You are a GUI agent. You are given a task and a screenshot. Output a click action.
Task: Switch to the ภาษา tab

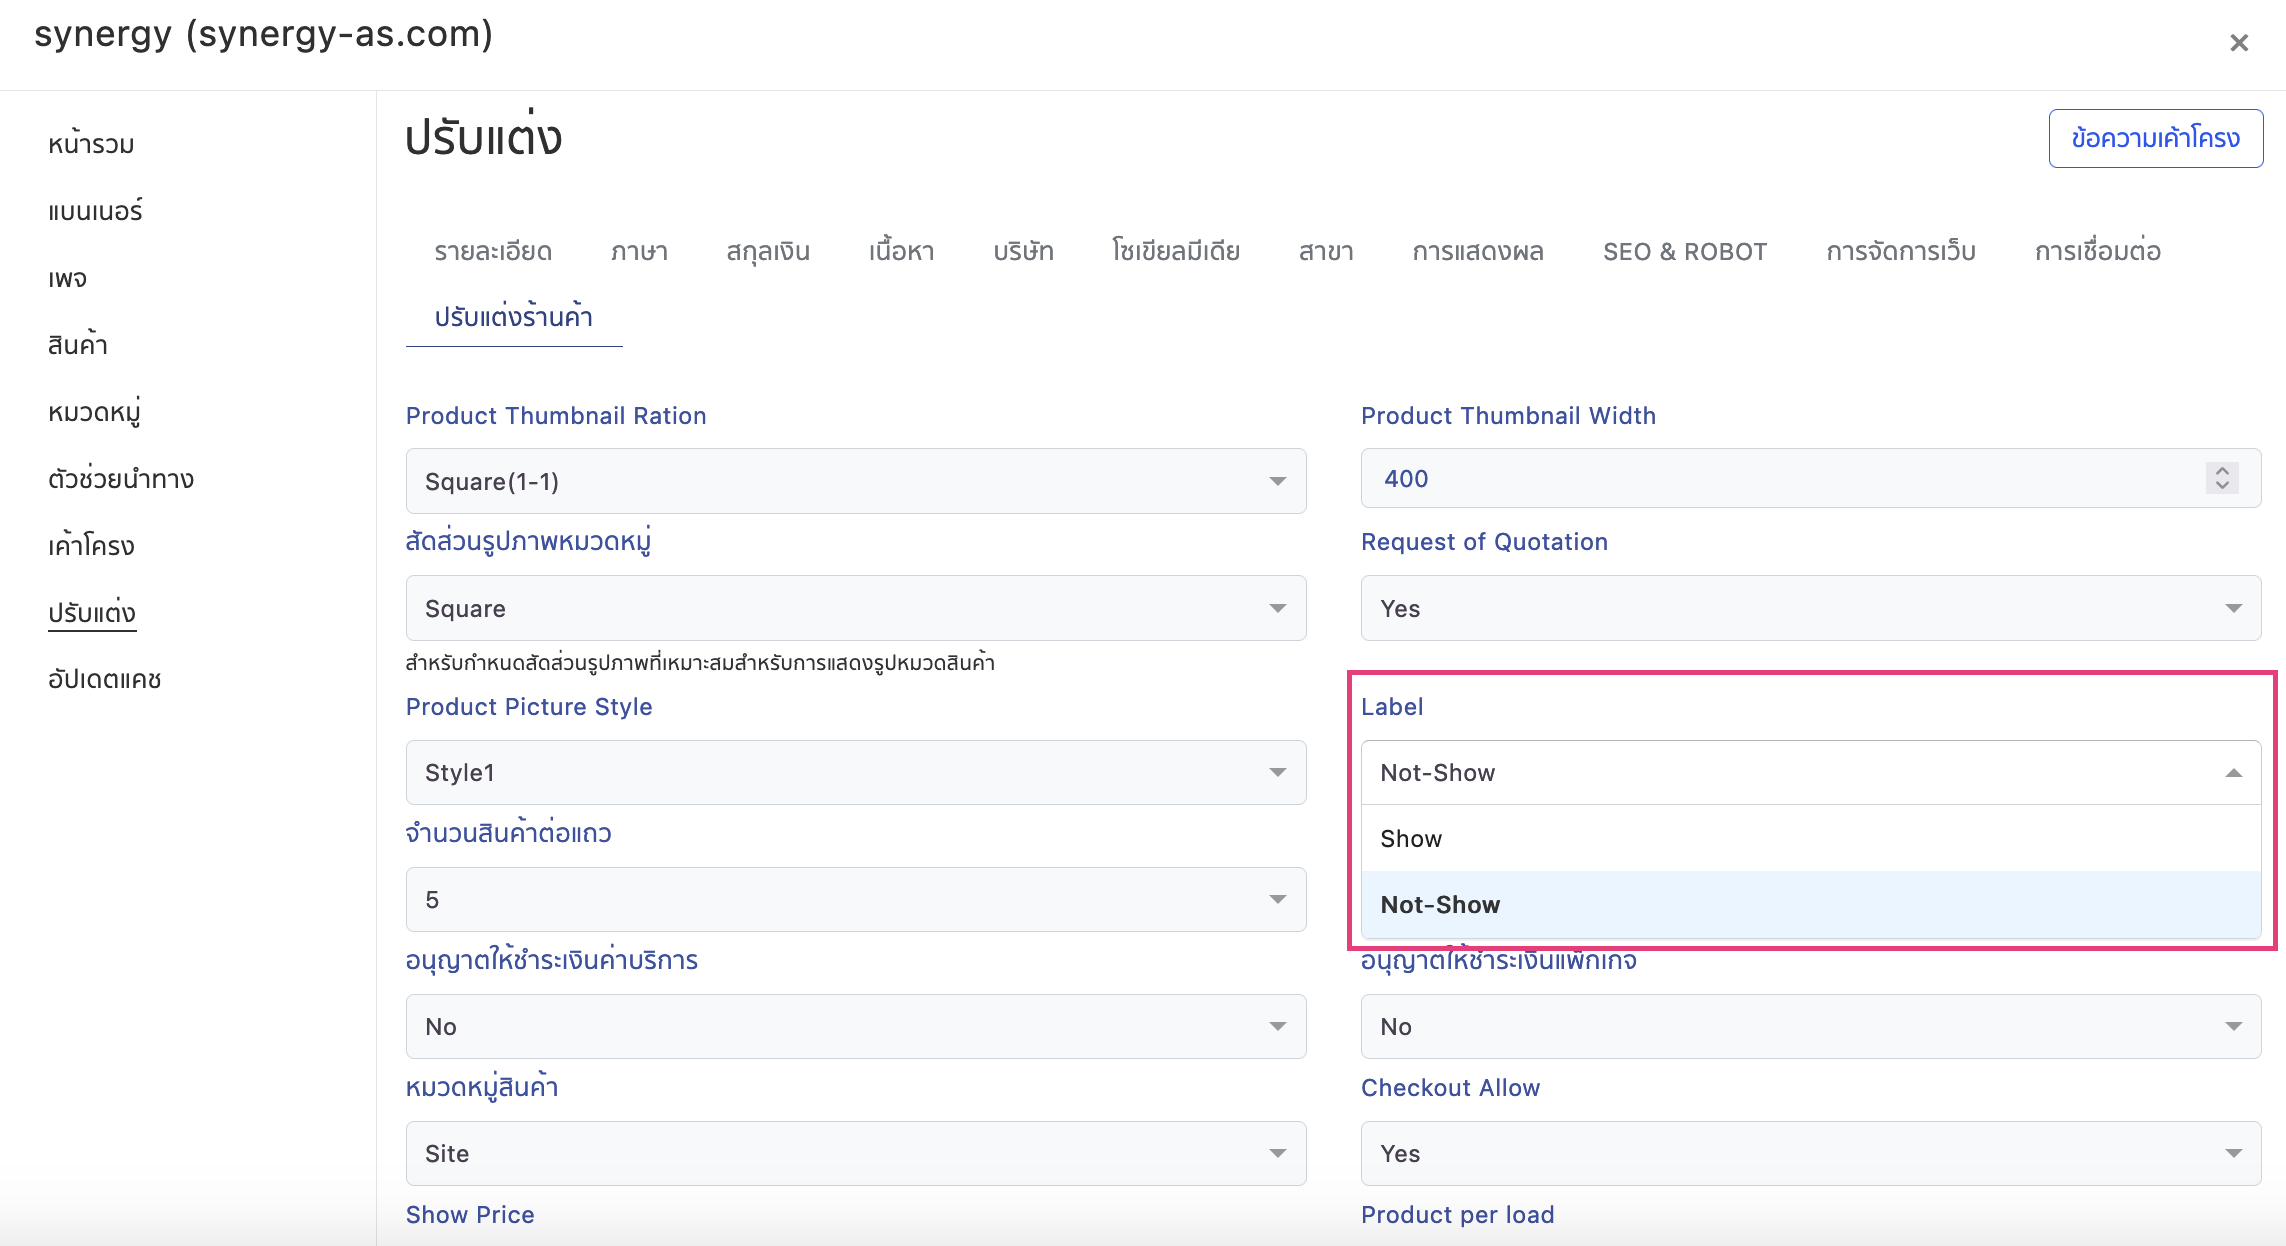point(639,251)
